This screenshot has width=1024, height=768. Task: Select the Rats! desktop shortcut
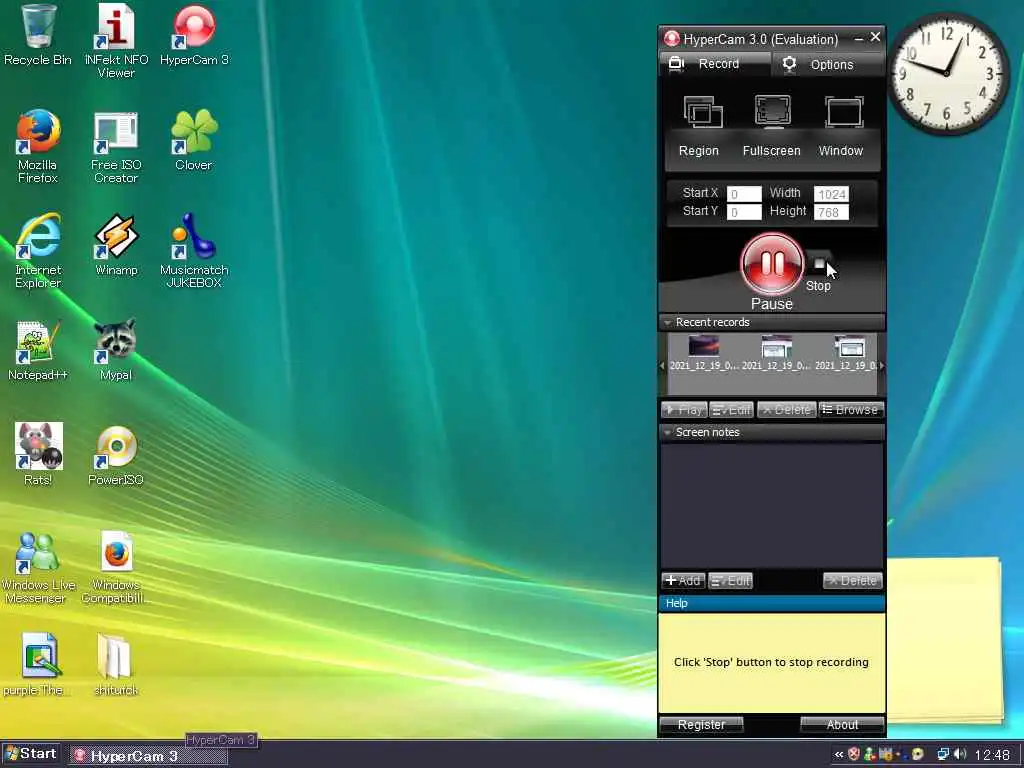(38, 455)
